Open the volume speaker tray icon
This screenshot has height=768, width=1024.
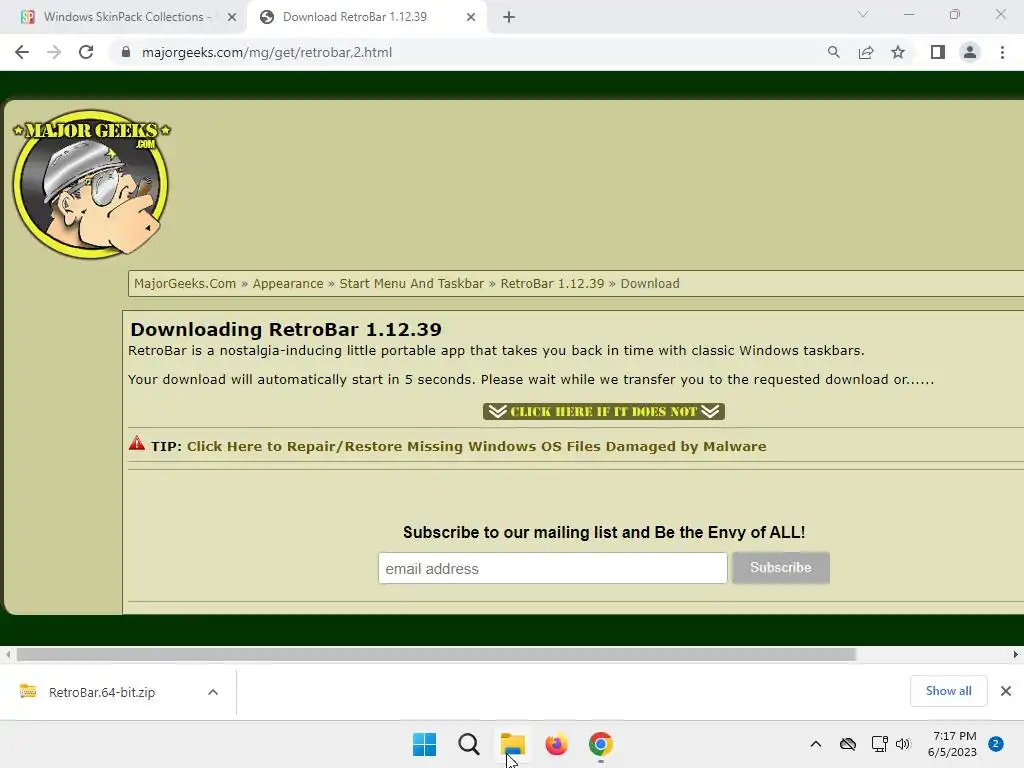pos(903,744)
